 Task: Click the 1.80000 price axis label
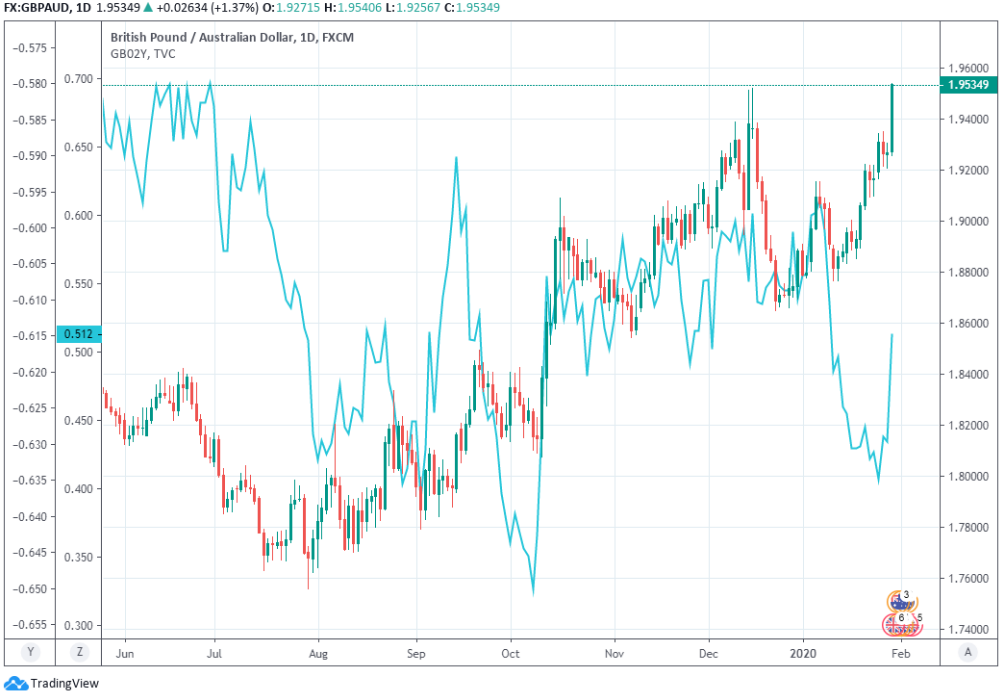point(968,477)
